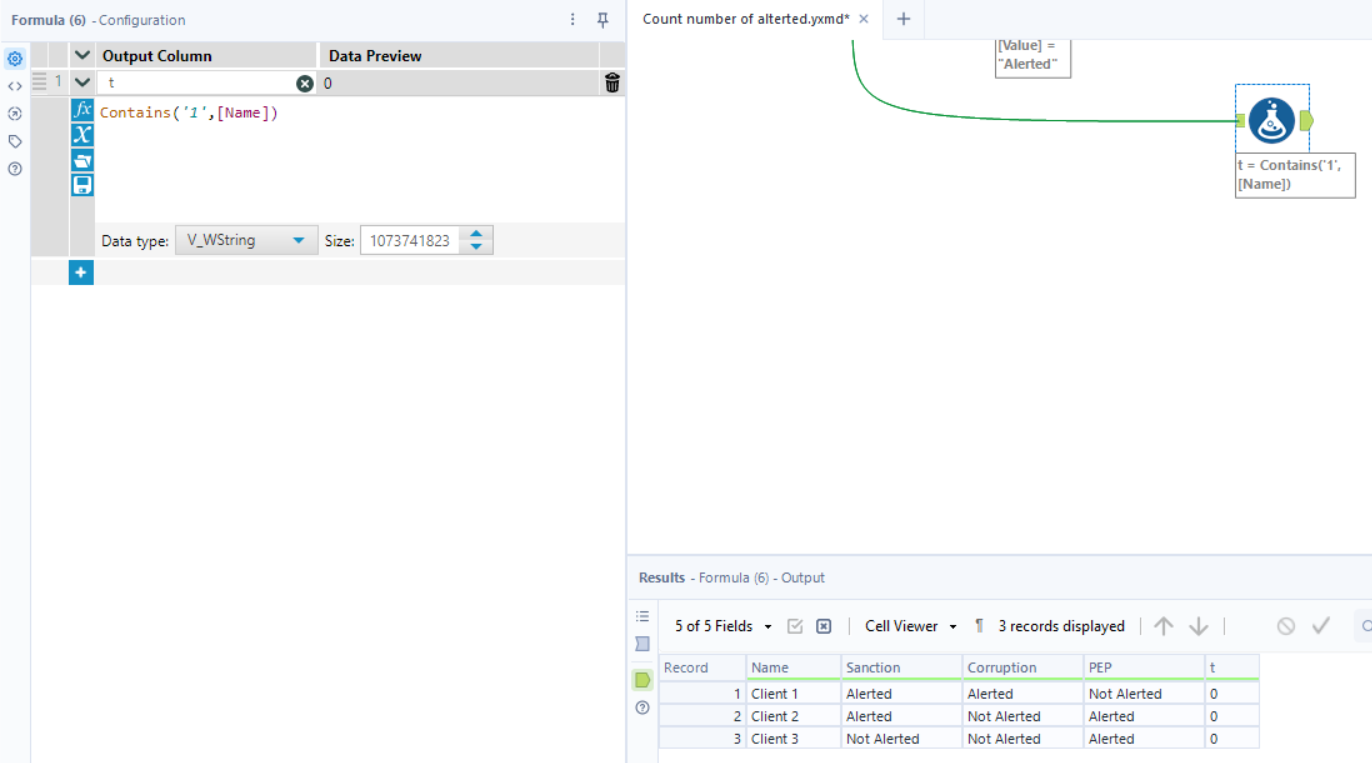
Task: Open the Formula tool help icon
Action: coord(14,167)
